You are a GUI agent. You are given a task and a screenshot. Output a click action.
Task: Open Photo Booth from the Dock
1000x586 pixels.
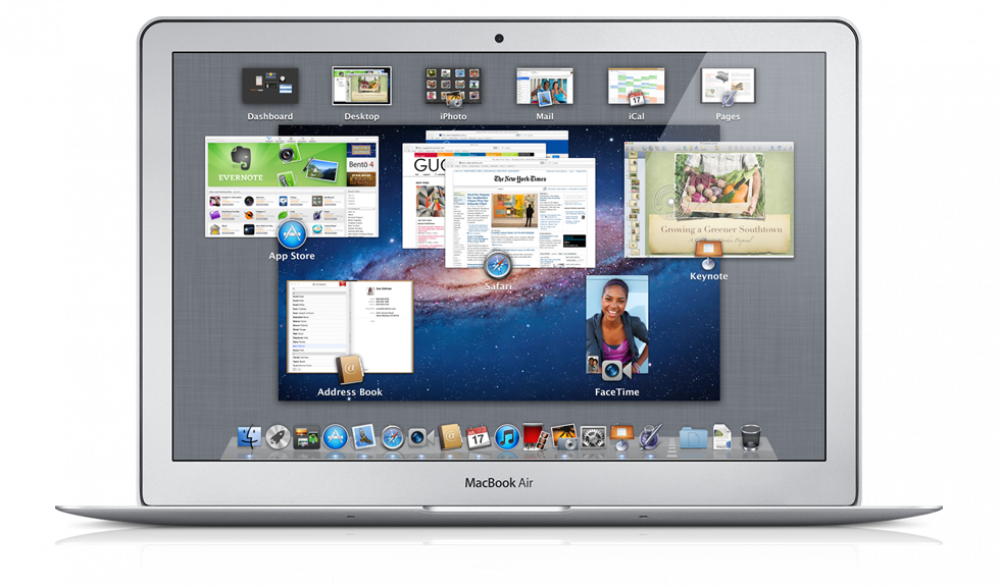(x=534, y=437)
